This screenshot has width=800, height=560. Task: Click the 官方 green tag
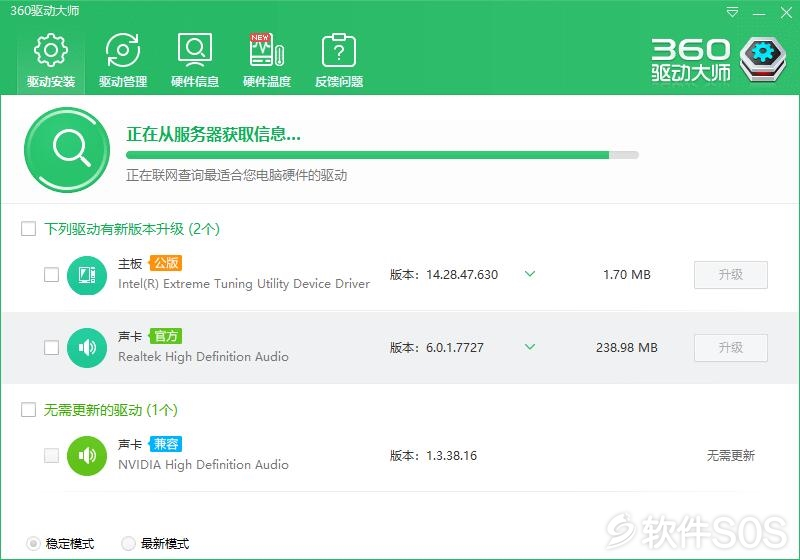coord(166,336)
